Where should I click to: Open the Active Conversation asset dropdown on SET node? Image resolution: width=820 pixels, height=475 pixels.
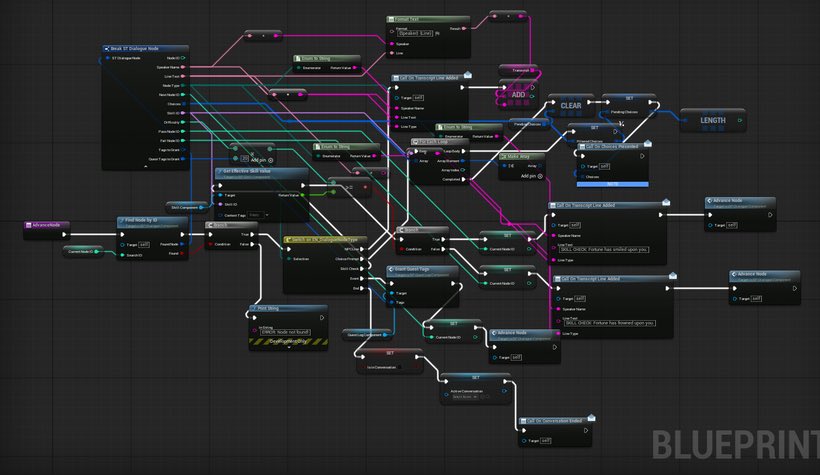[x=464, y=397]
